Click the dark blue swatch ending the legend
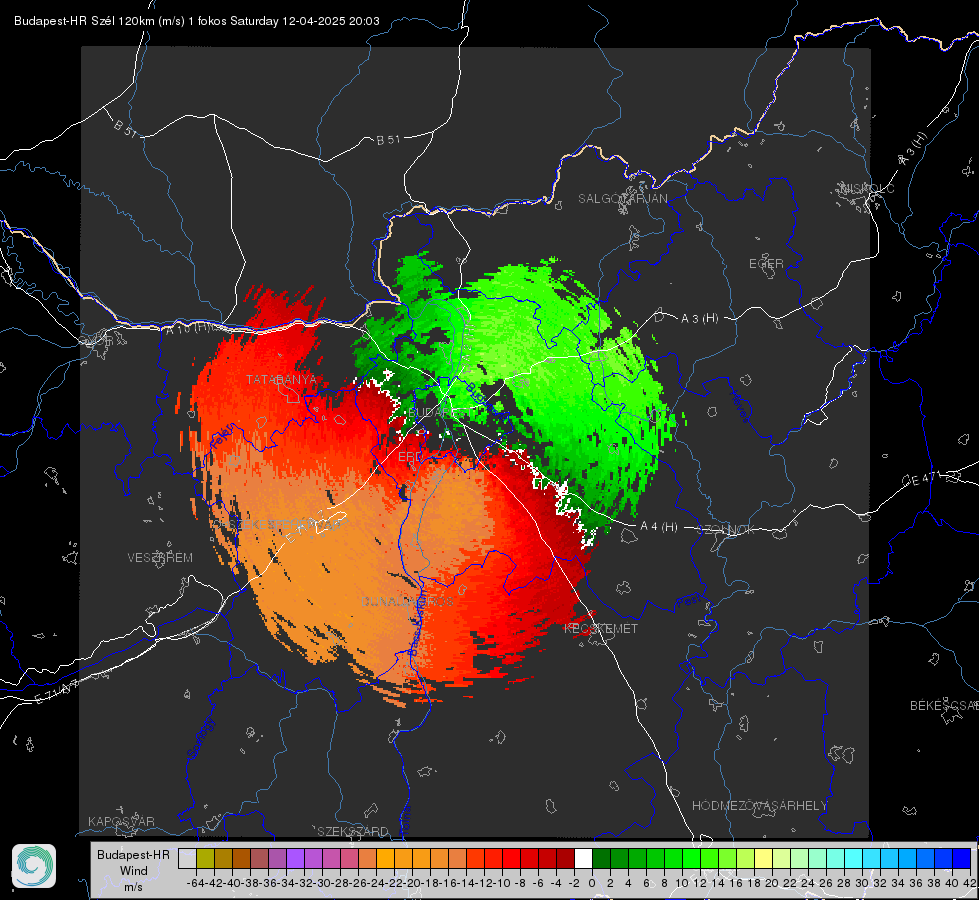The width and height of the screenshot is (979, 900). coord(962,859)
